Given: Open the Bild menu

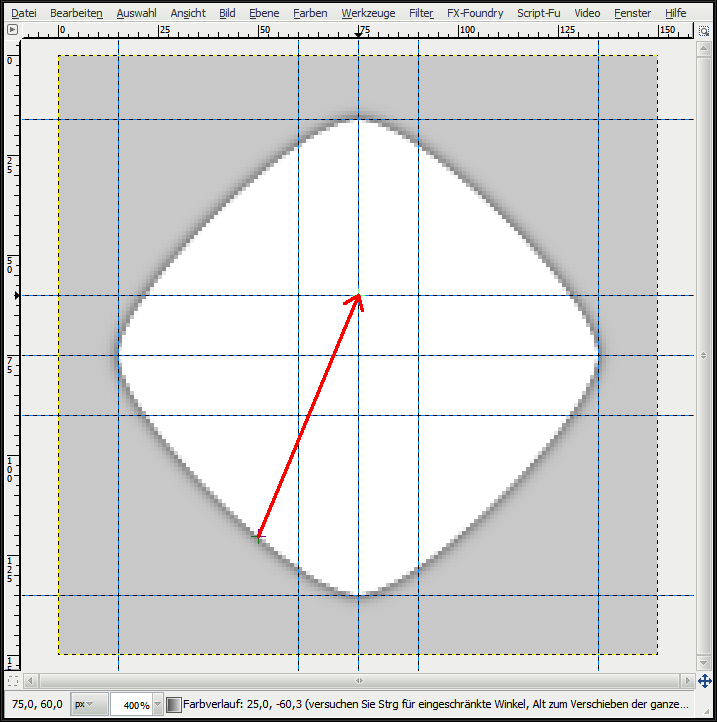Looking at the screenshot, I should point(227,13).
